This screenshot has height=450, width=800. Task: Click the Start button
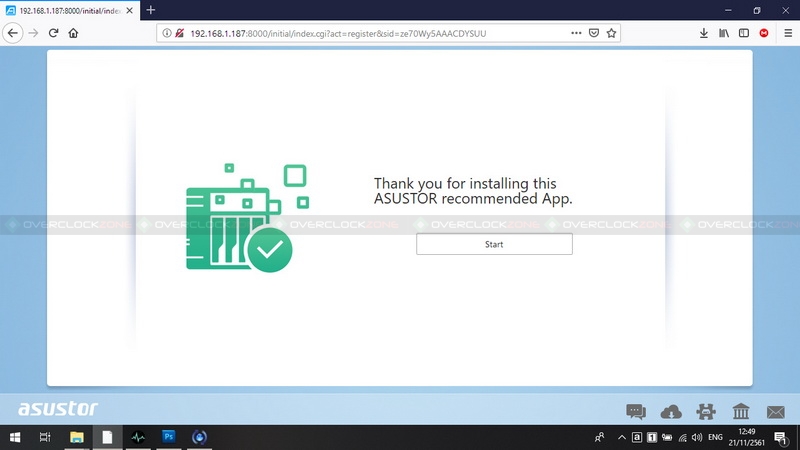[494, 244]
